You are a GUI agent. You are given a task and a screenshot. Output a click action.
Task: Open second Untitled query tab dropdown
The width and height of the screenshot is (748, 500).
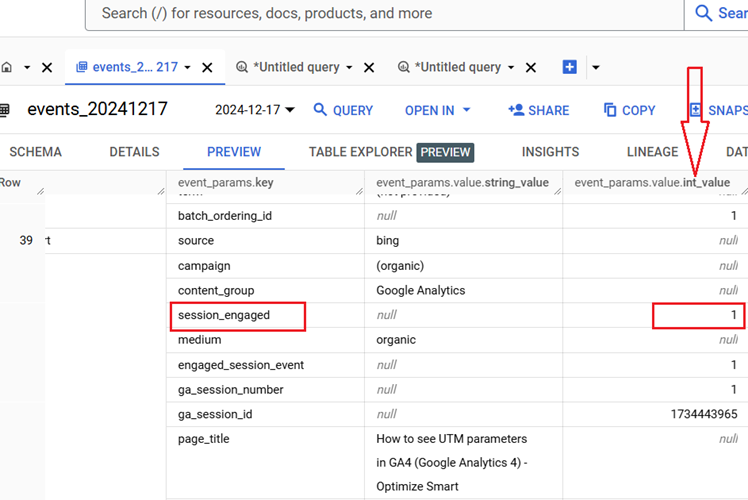pos(511,67)
